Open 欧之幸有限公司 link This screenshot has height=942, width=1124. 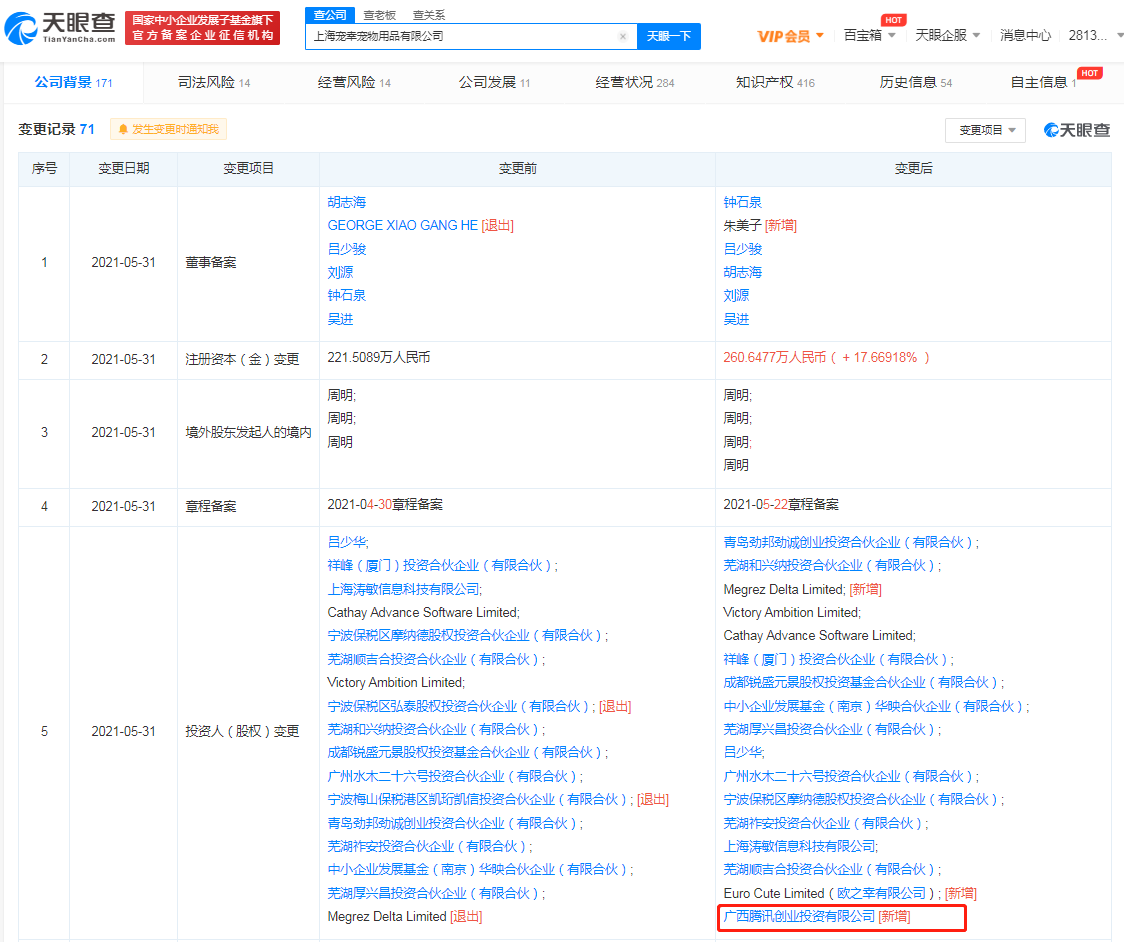[x=882, y=893]
